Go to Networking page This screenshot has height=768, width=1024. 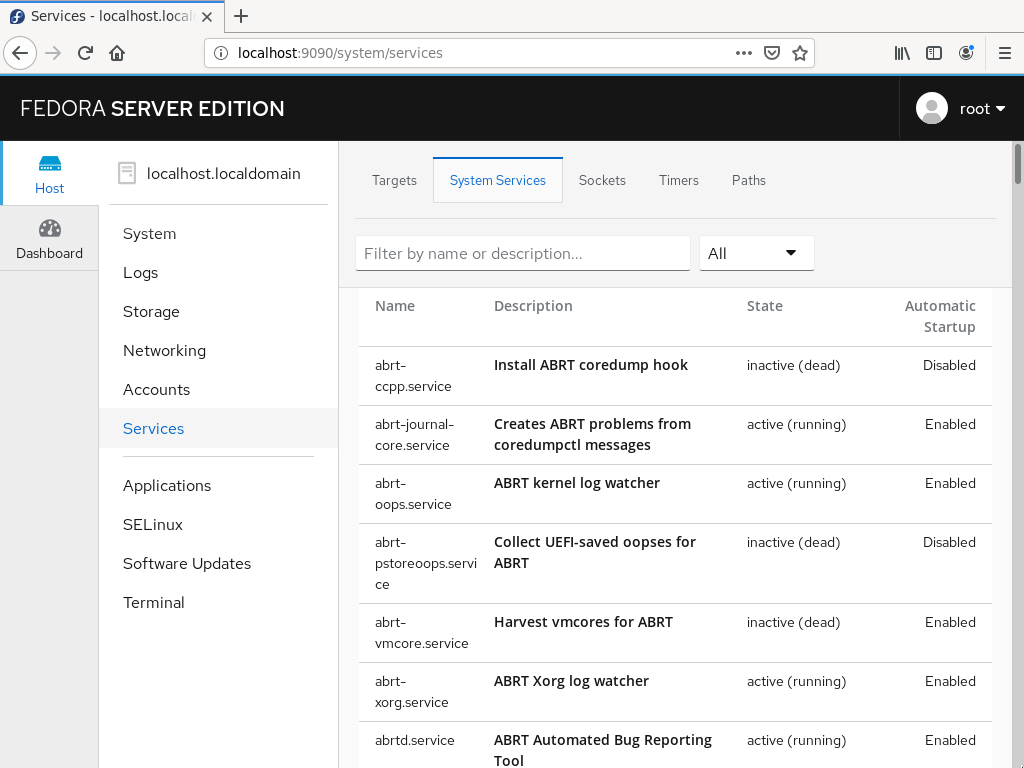point(165,351)
